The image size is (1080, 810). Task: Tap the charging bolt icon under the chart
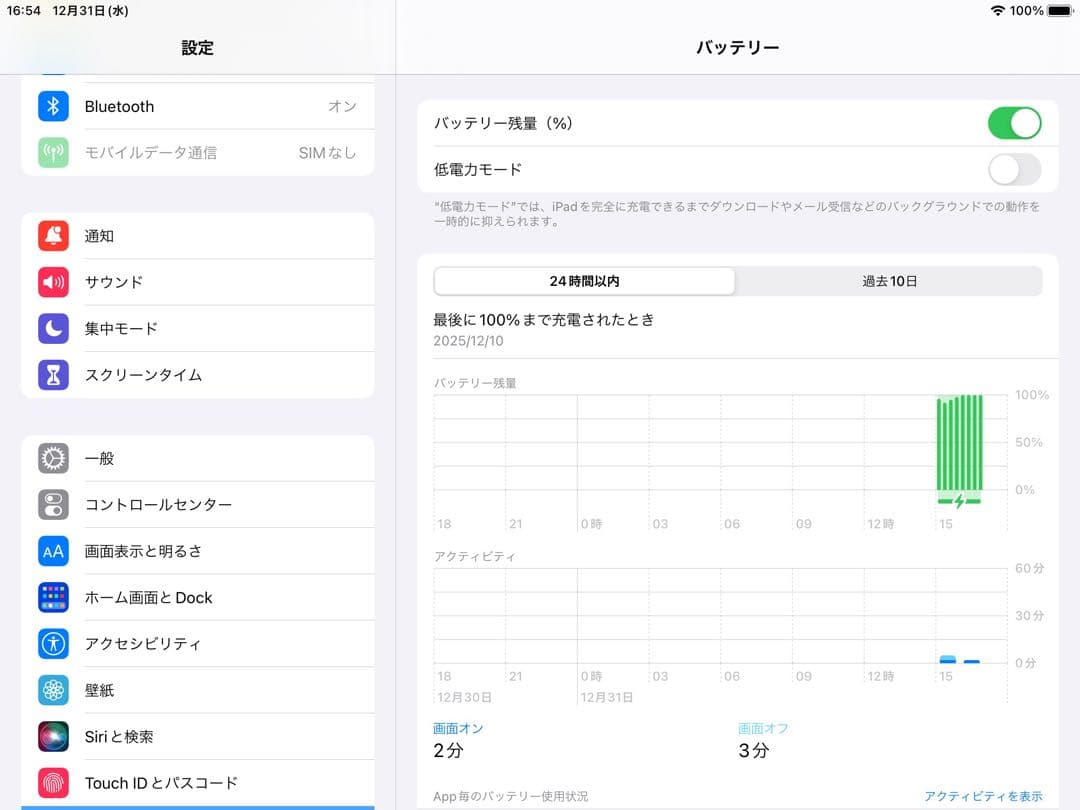tap(959, 501)
